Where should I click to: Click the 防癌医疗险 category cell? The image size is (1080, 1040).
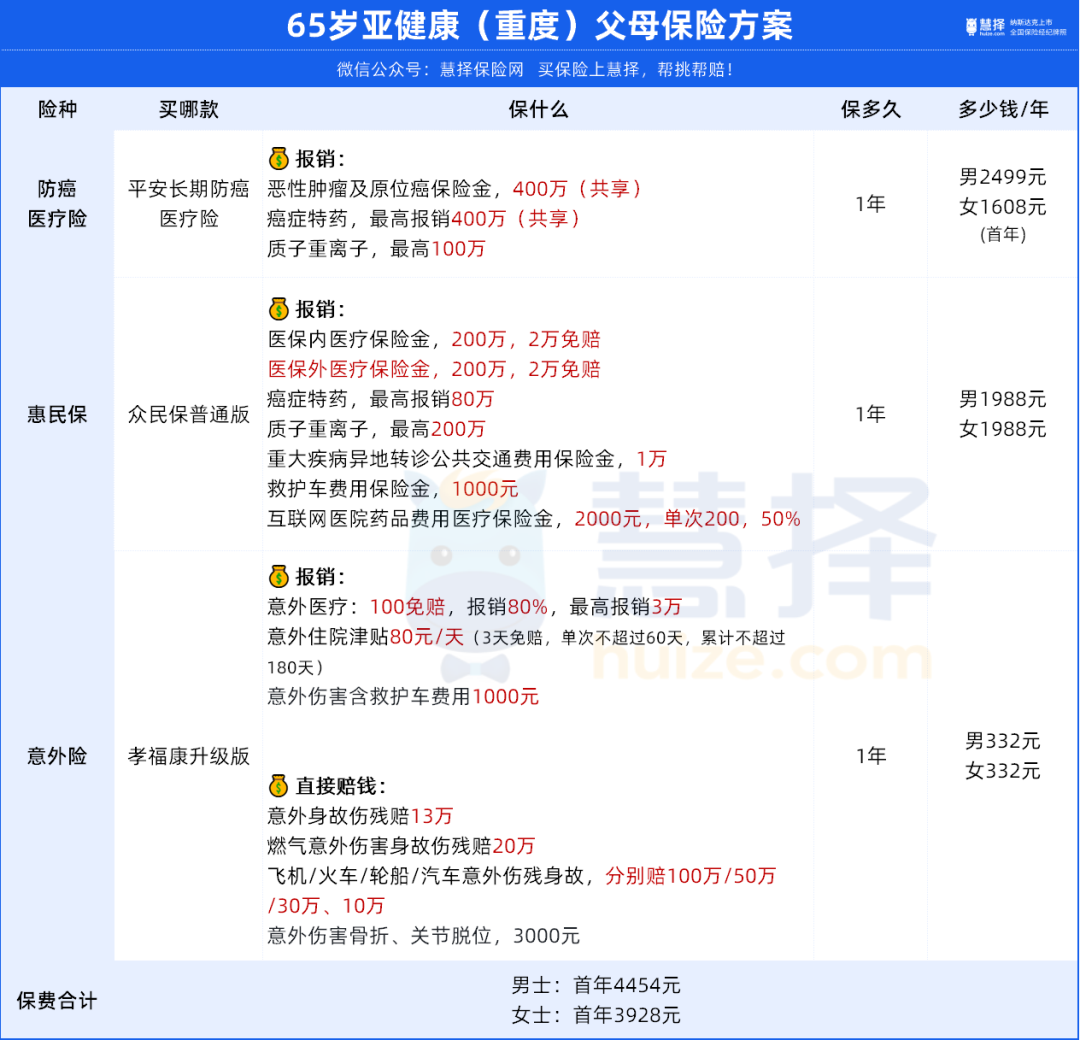pos(57,203)
